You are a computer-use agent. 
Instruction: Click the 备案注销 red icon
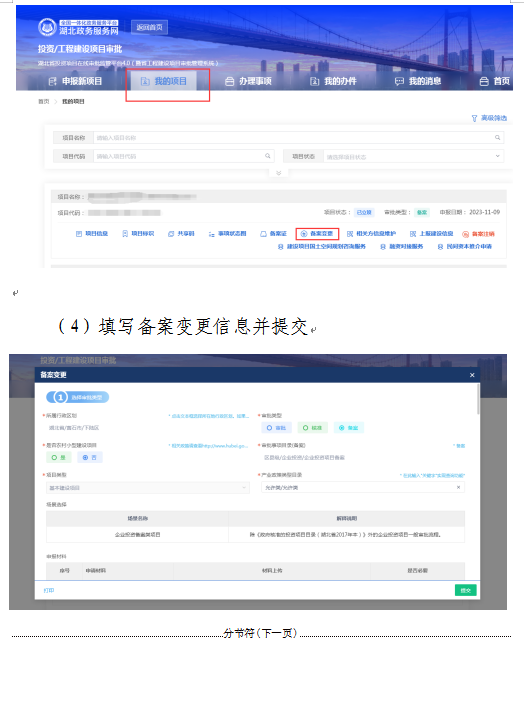466,234
